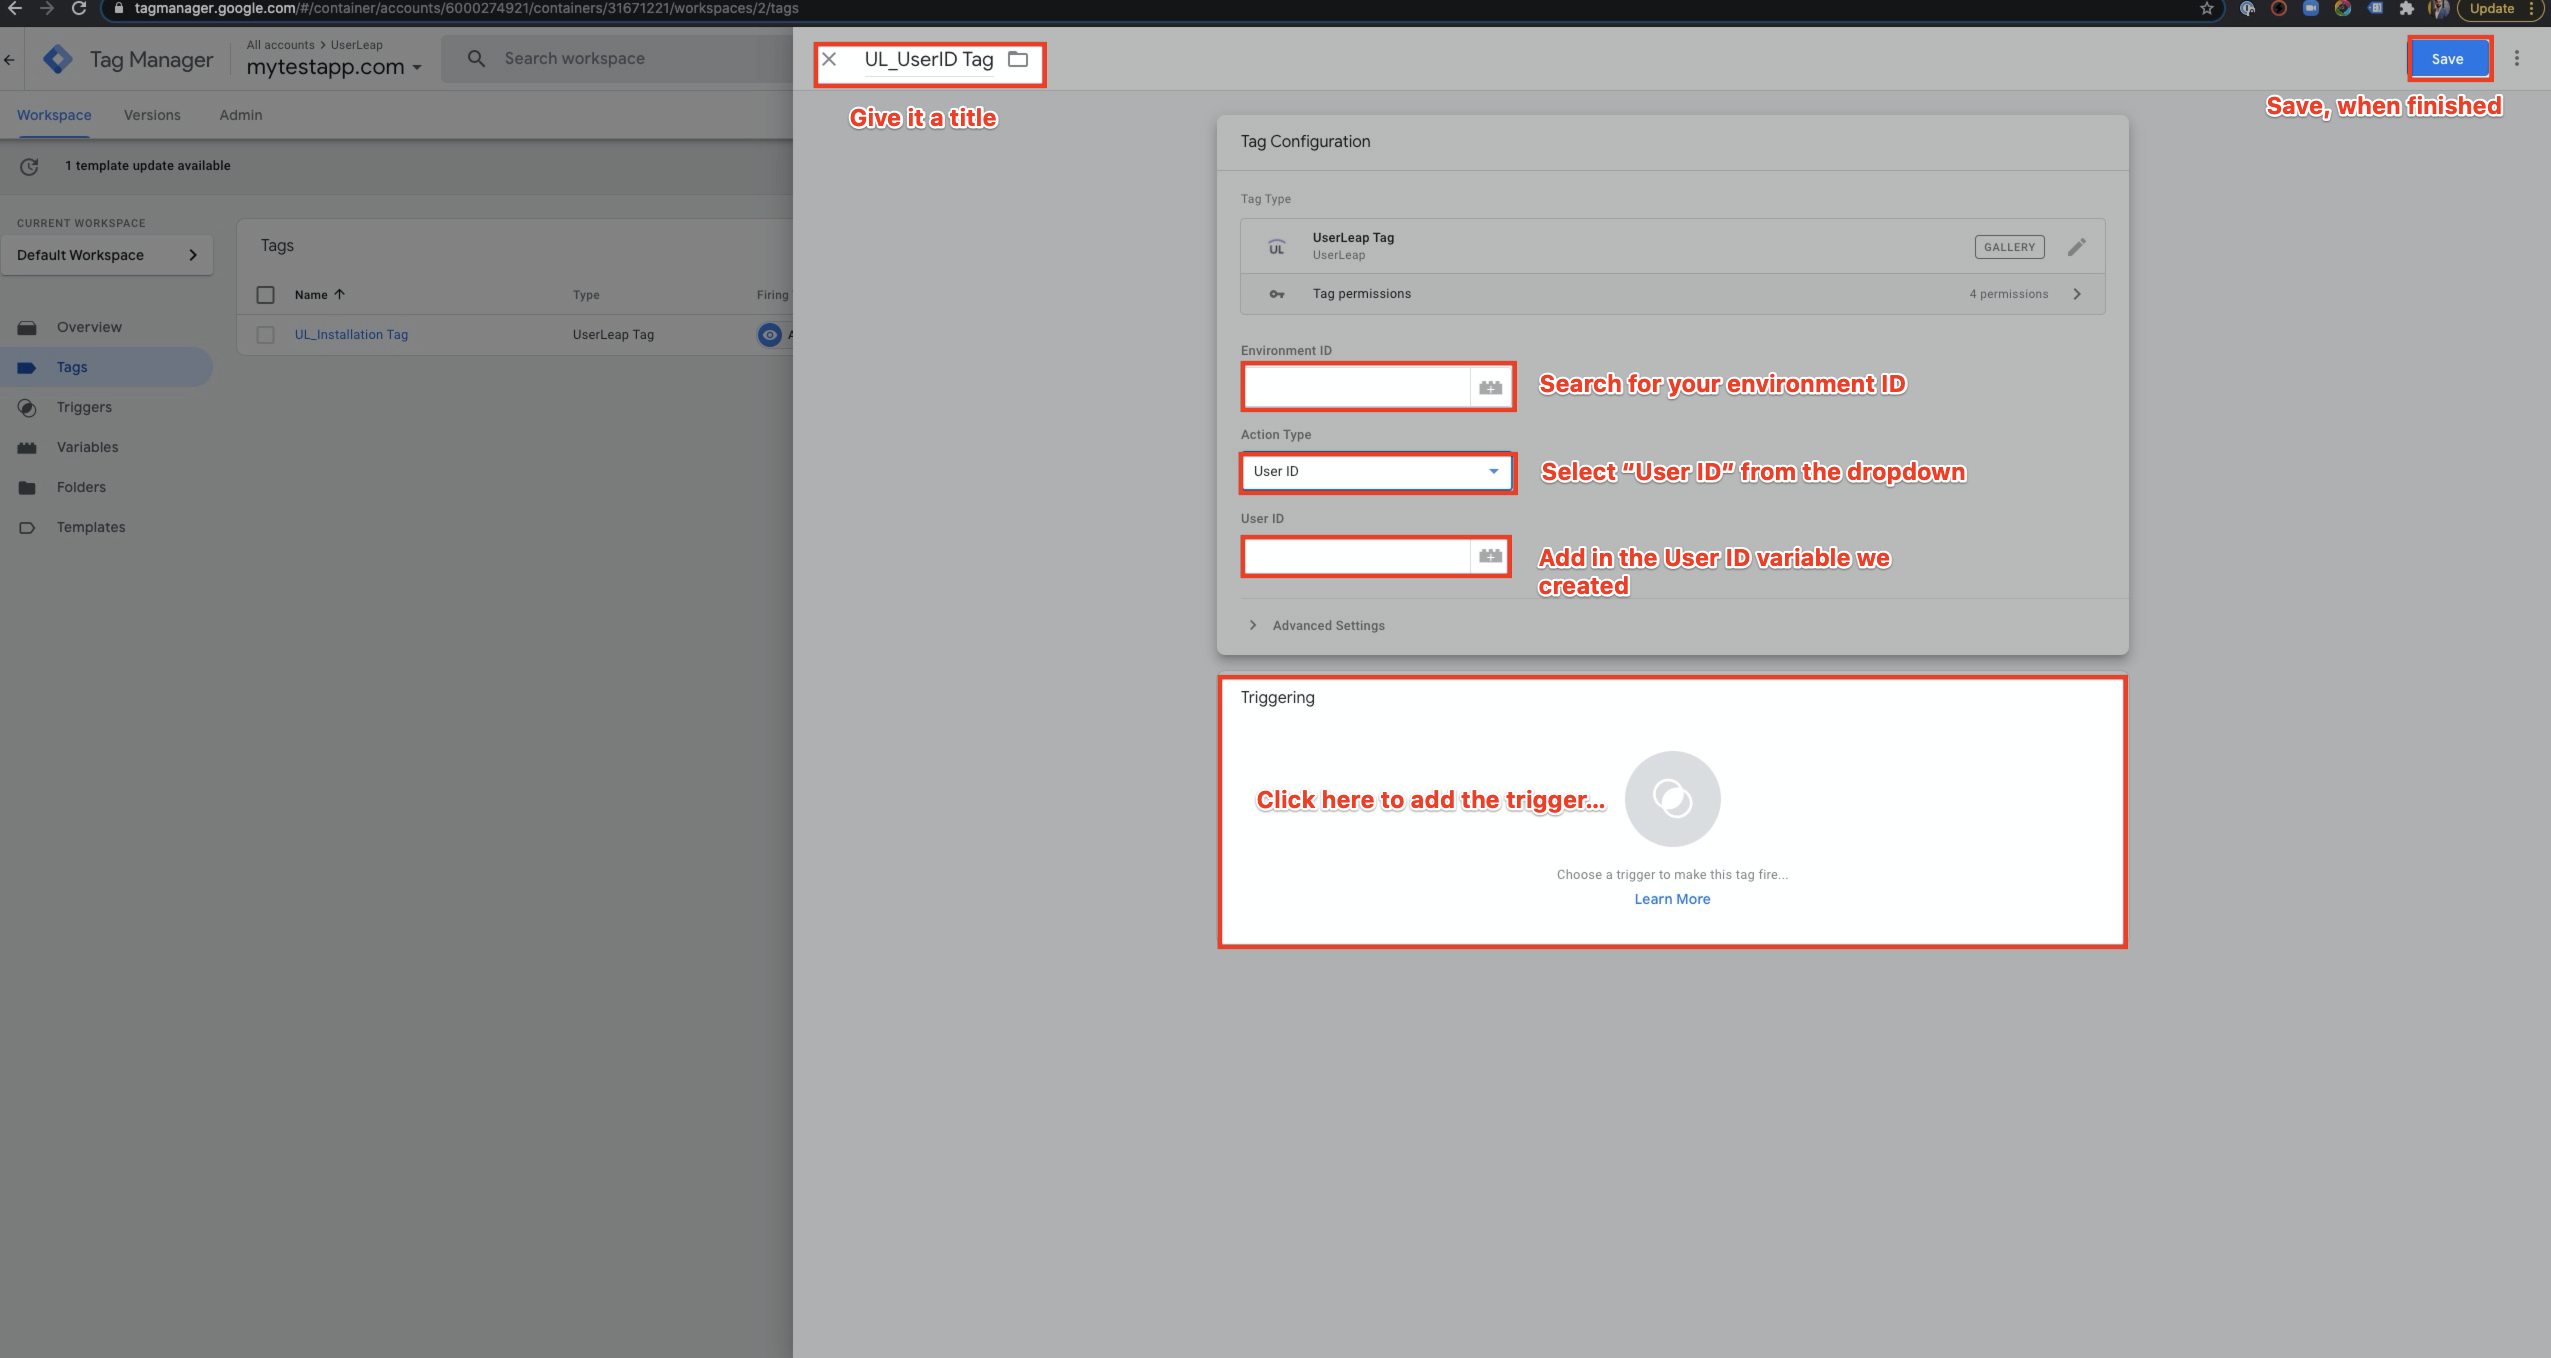This screenshot has width=2551, height=1358.
Task: Open the Default Workspace selector
Action: (107, 255)
